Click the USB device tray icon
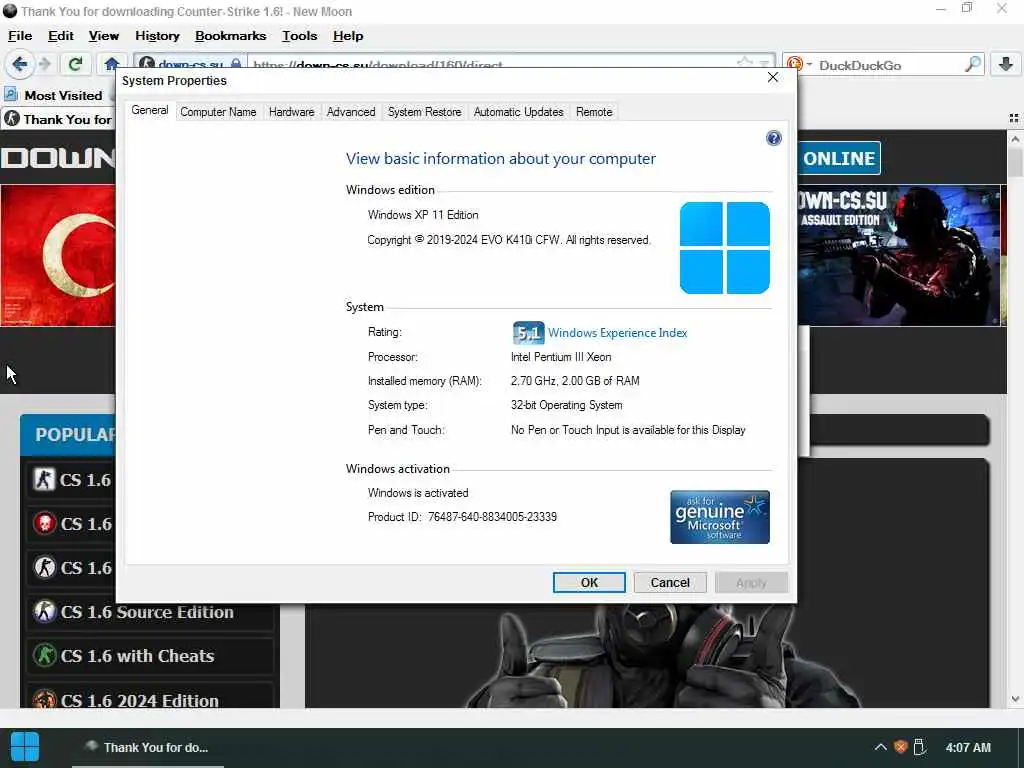Image resolution: width=1024 pixels, height=768 pixels. pos(920,747)
